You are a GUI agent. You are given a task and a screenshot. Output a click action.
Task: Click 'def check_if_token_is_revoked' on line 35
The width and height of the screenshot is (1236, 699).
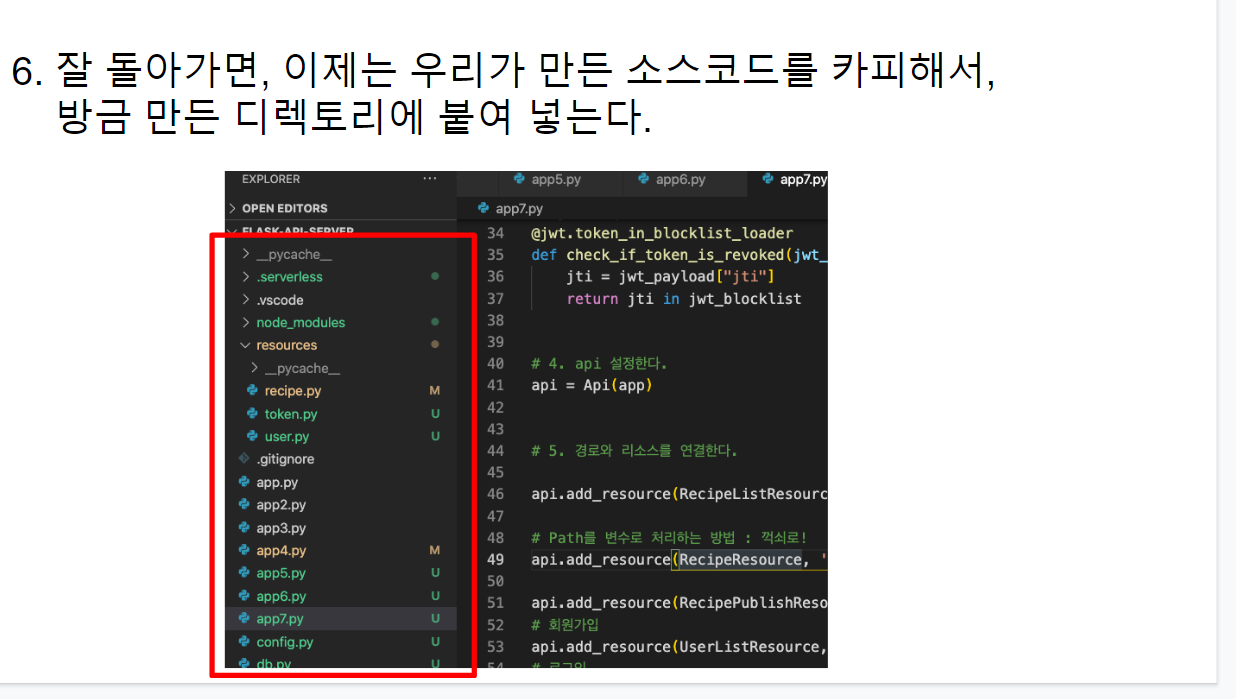661,255
